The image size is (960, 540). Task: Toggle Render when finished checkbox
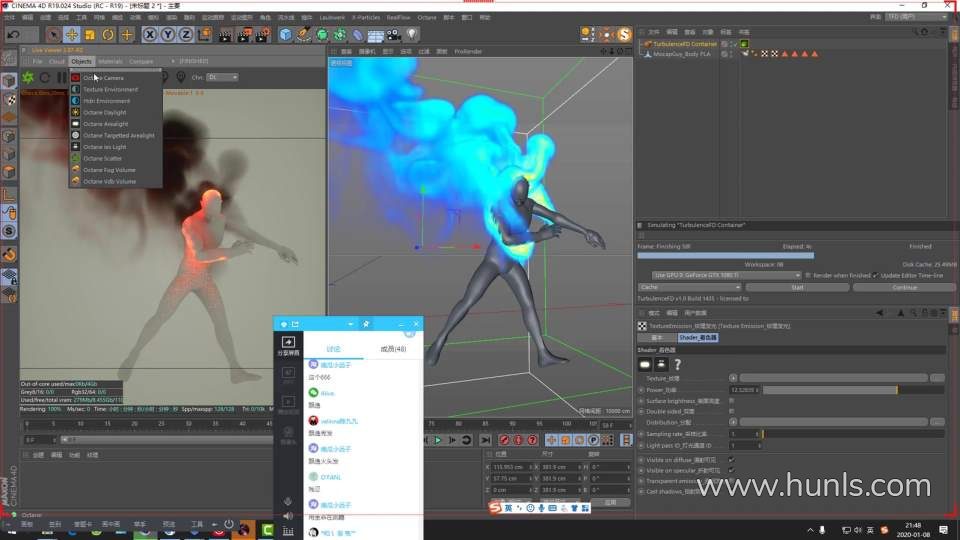[x=808, y=275]
